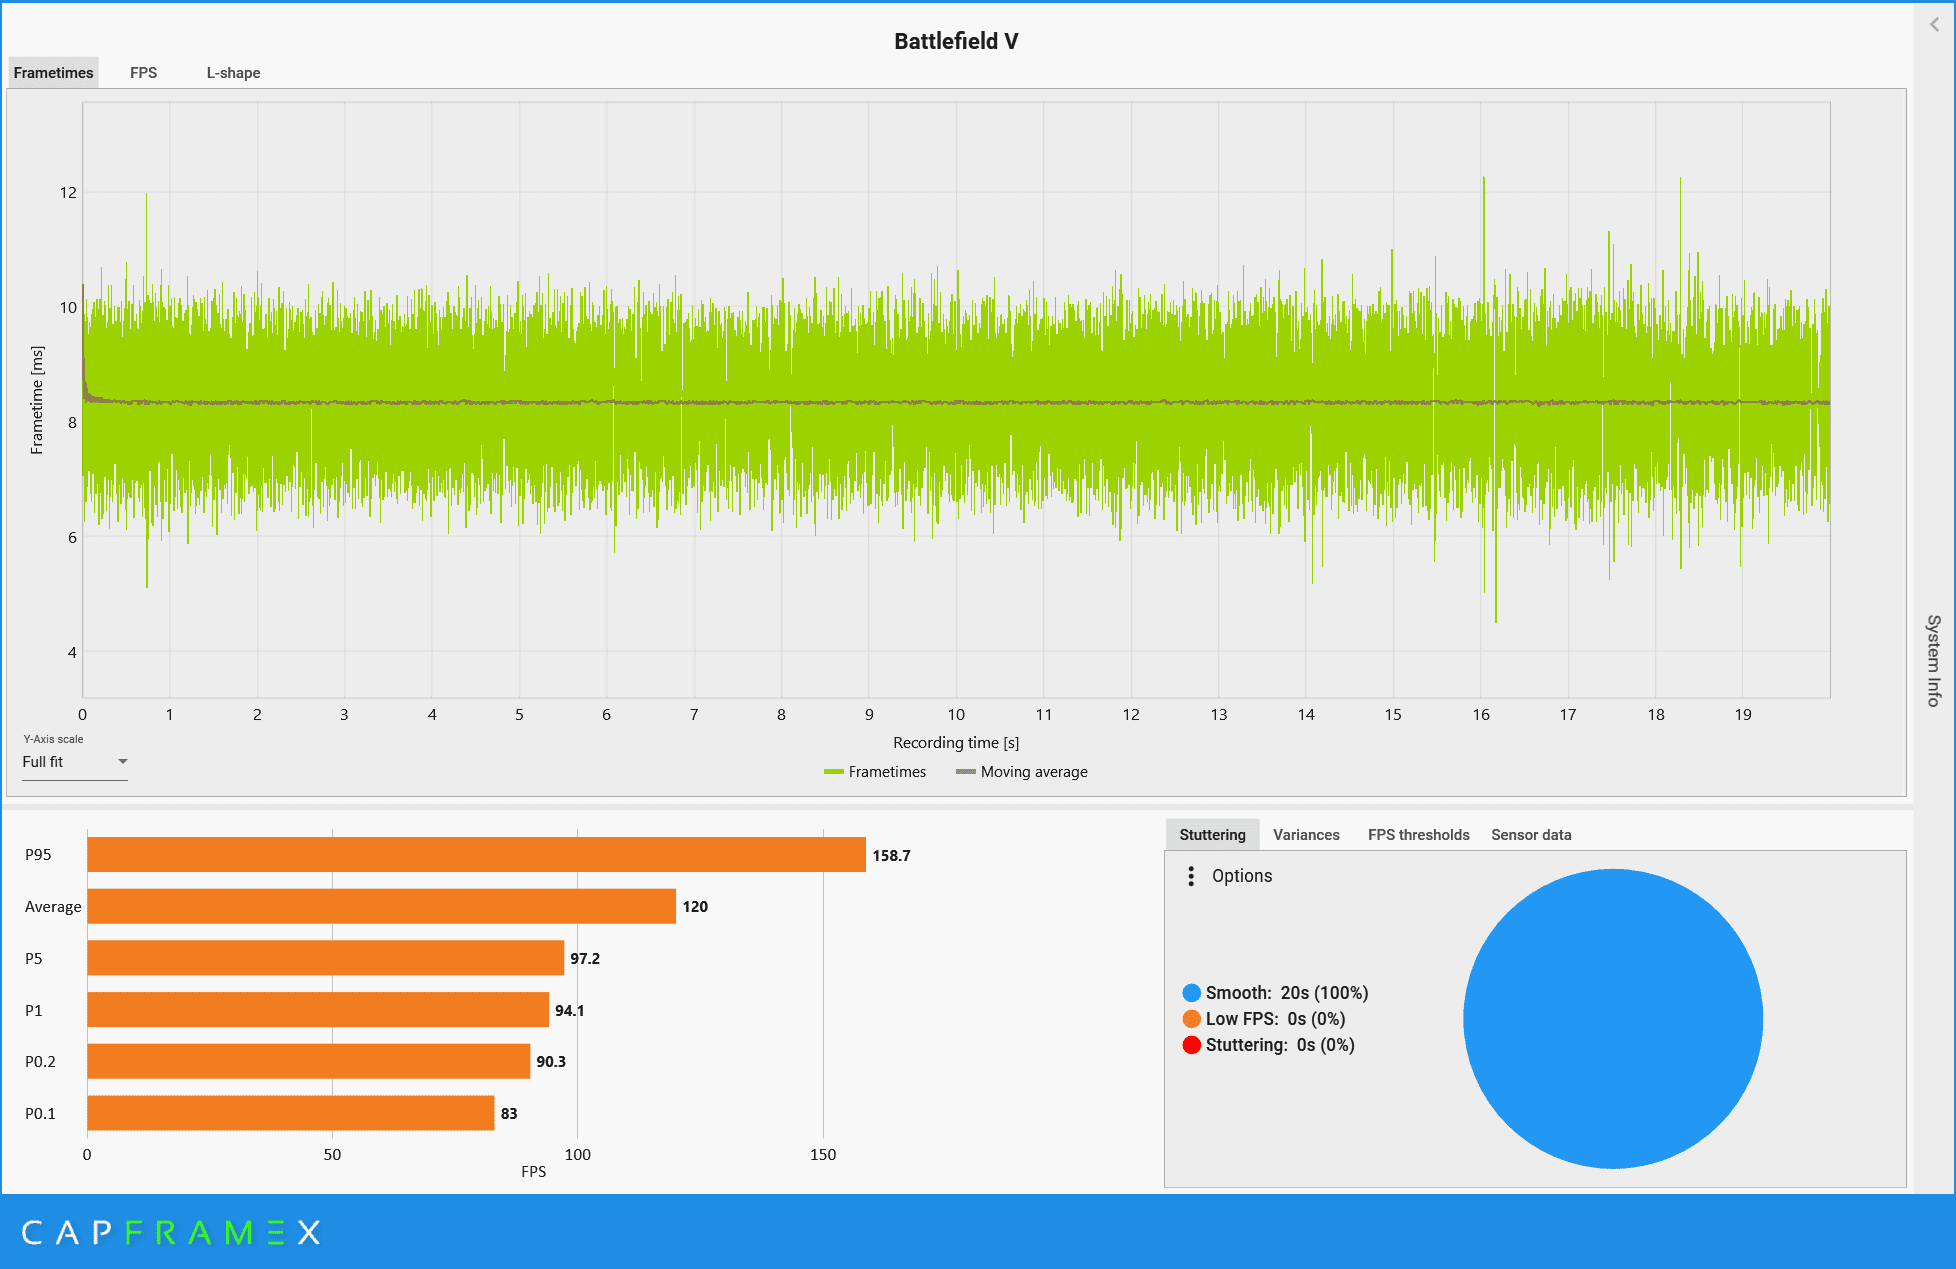Click the 'Smooth: 20s (100%)' text
Screen dimensions: 1956x1269
[x=1287, y=993]
